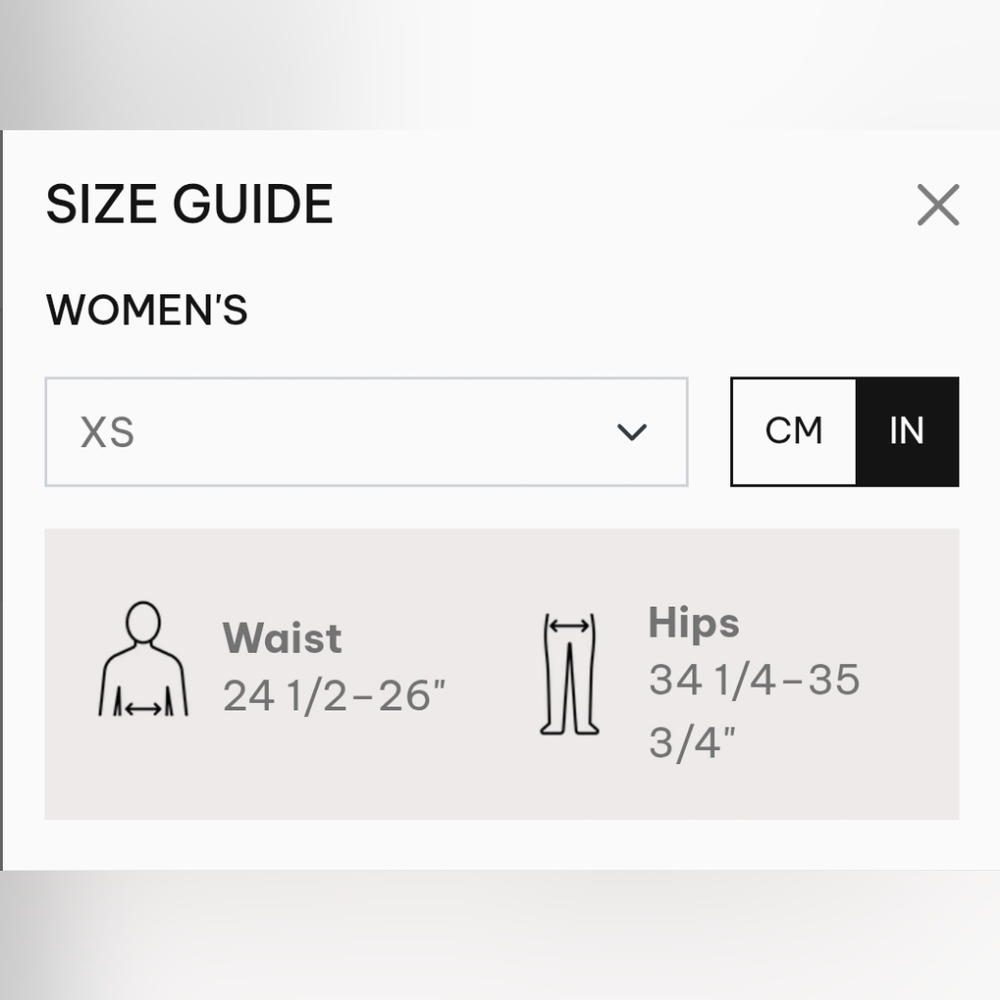Screen dimensions: 1000x1000
Task: Switch measurement units to CM
Action: pos(793,431)
